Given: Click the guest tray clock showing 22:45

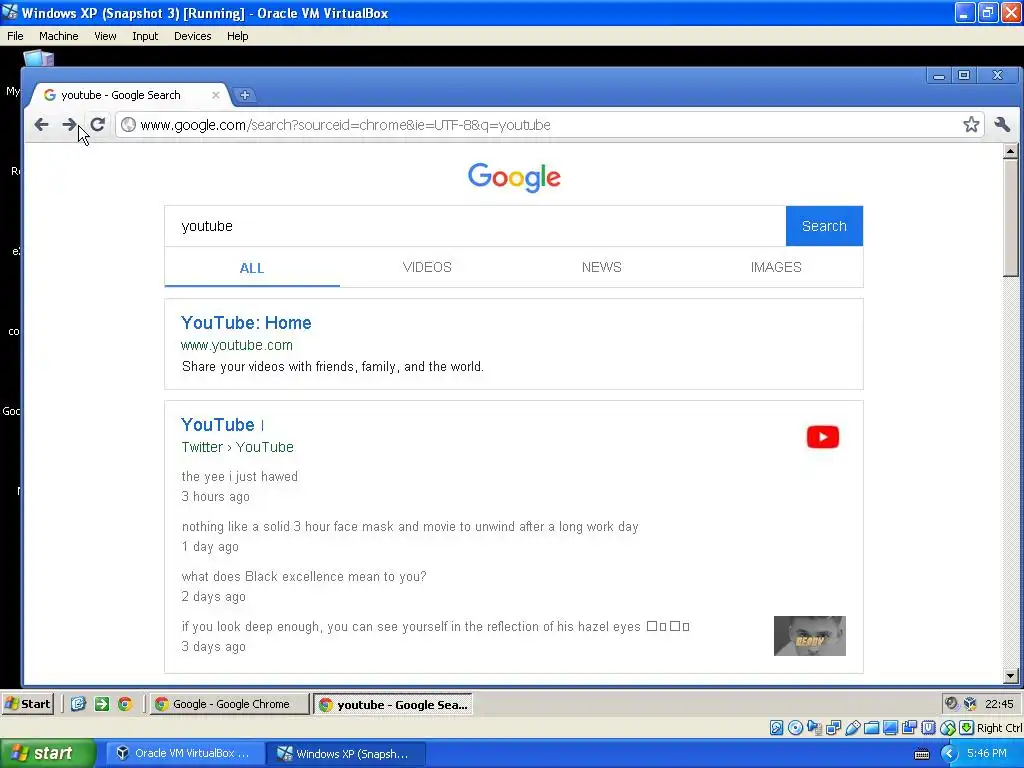Looking at the screenshot, I should click(x=999, y=704).
